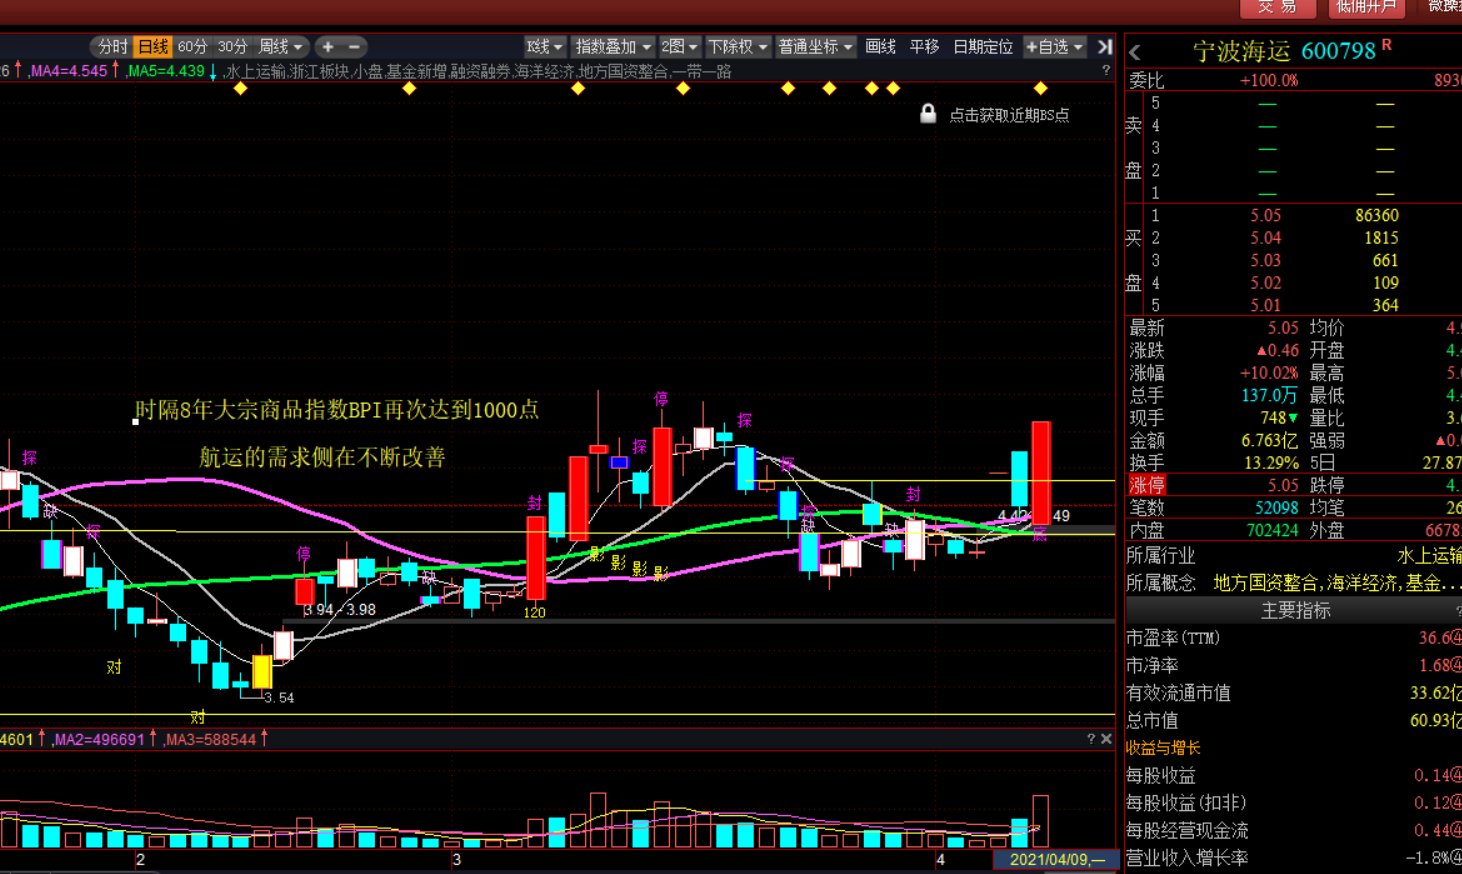Click the buy level 1 volume 86360

[x=1377, y=216]
